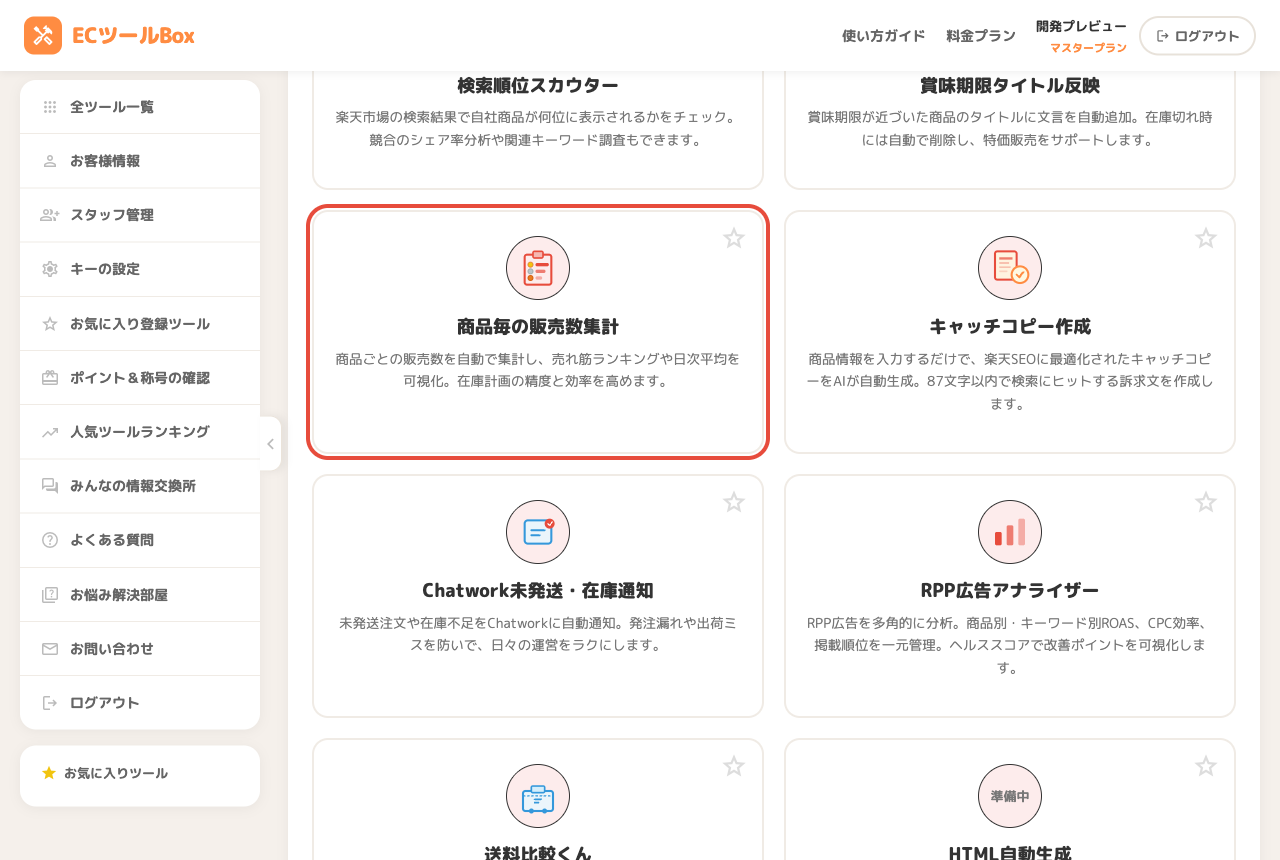This screenshot has height=860, width=1280.
Task: Favorite the 商品毎の販売数集計 tool with its star
Action: click(734, 238)
